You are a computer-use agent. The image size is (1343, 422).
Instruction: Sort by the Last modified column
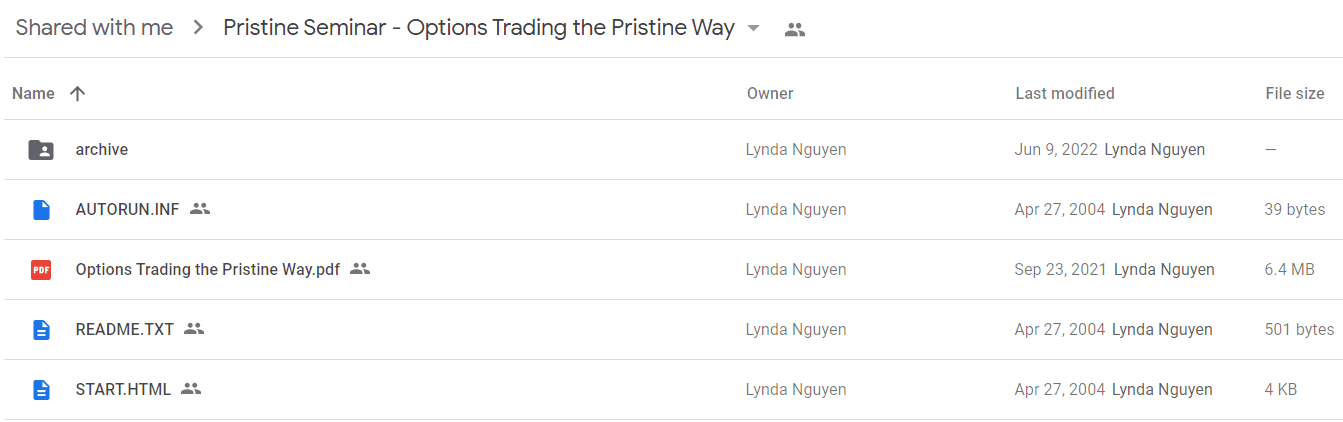[x=1065, y=93]
